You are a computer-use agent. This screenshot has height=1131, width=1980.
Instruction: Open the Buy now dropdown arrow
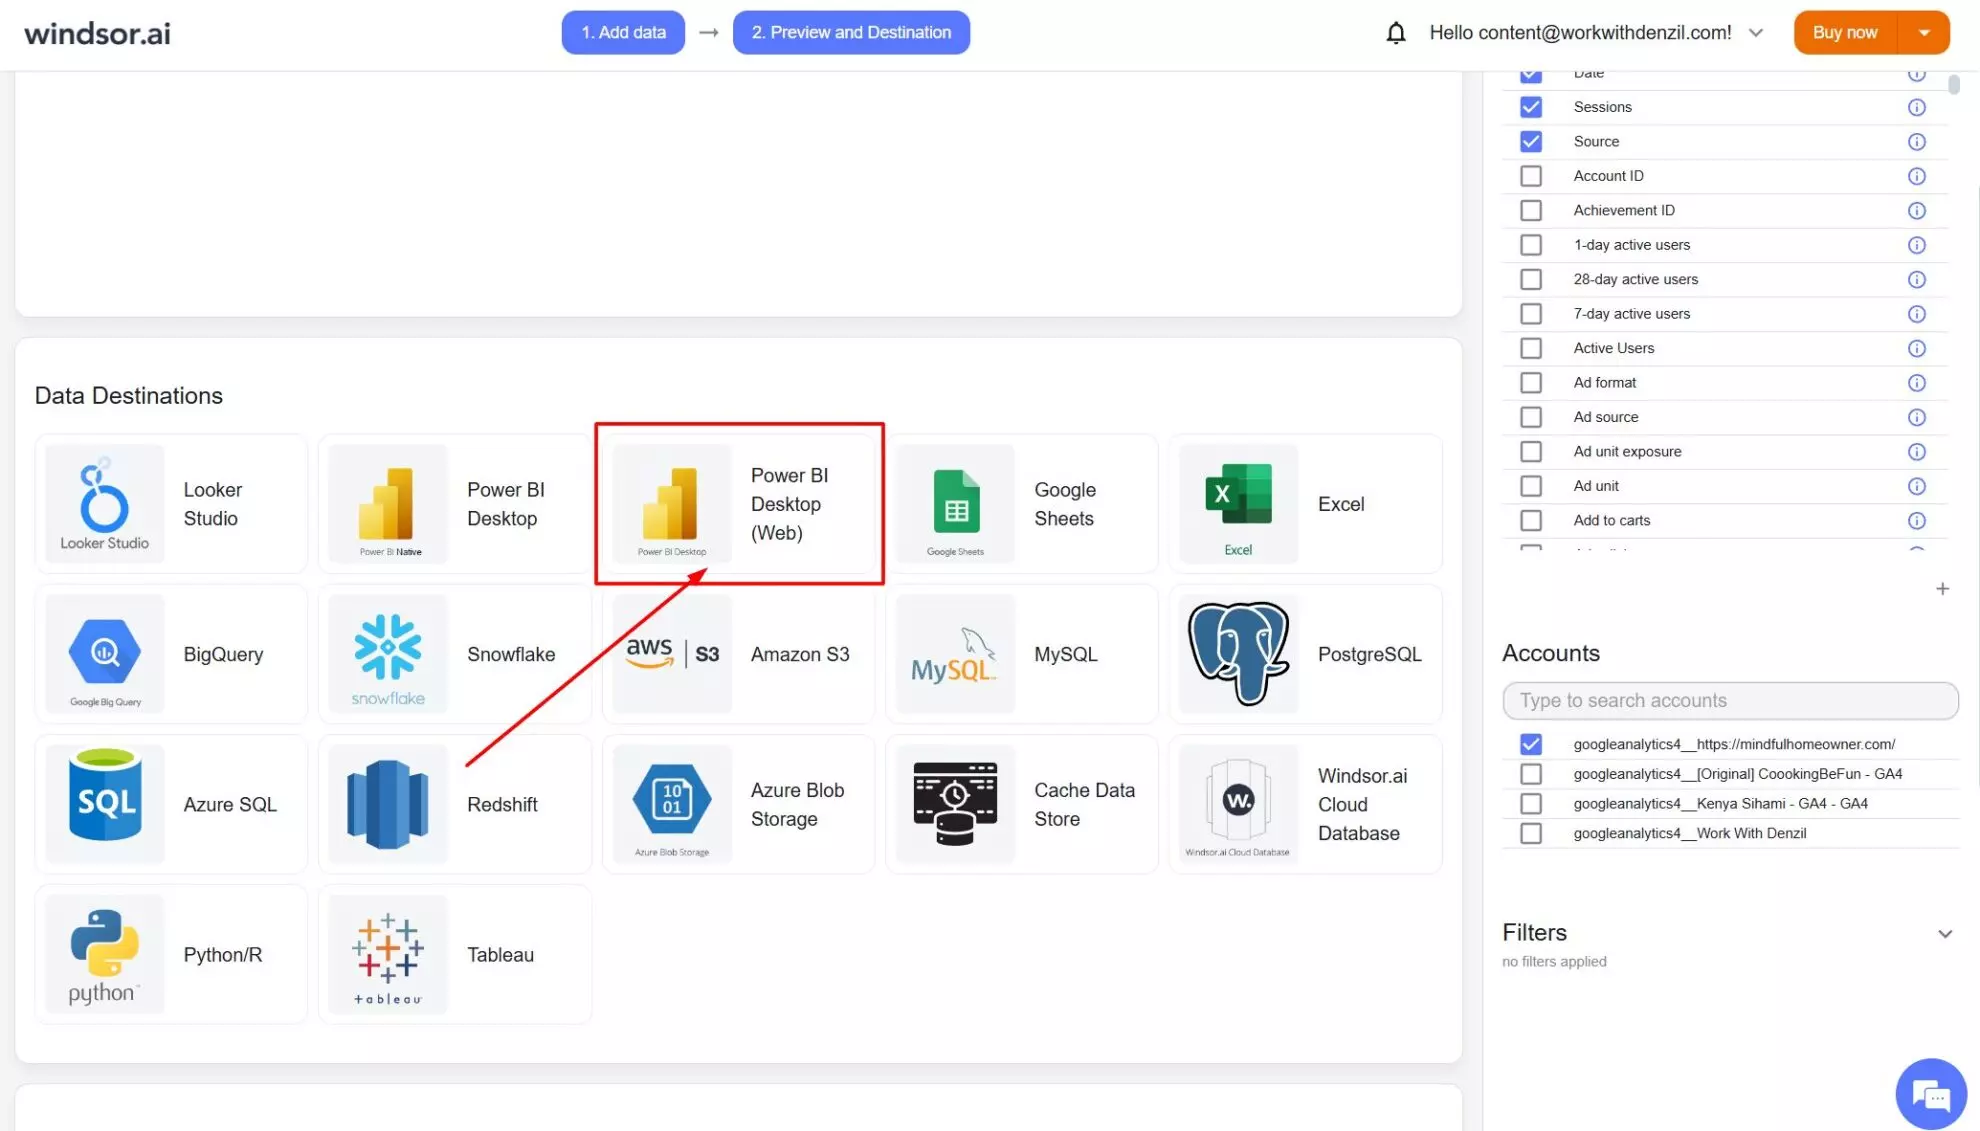coord(1924,33)
